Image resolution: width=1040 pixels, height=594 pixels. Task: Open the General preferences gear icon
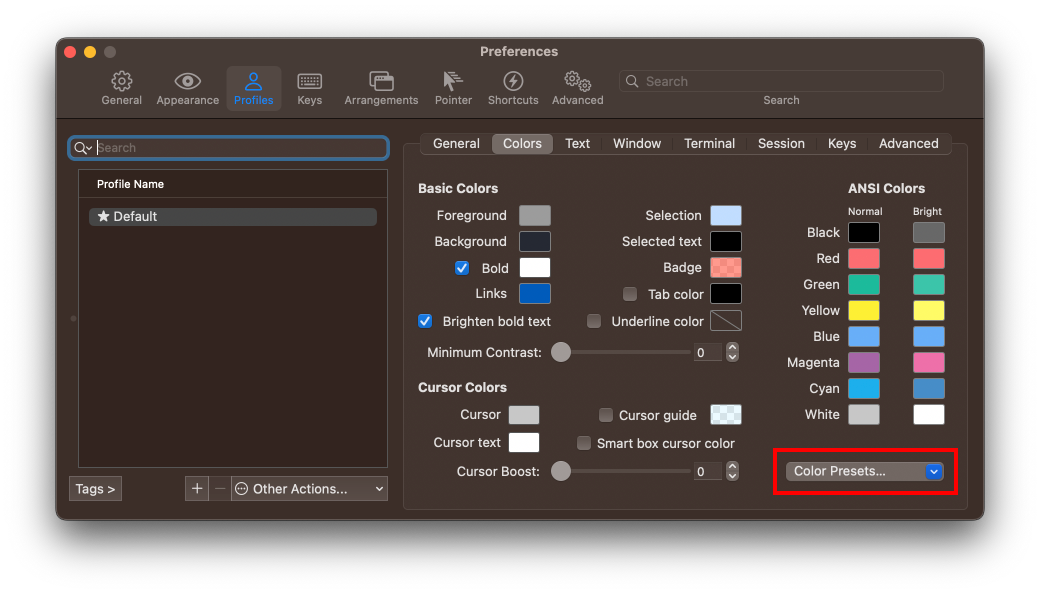(x=121, y=81)
